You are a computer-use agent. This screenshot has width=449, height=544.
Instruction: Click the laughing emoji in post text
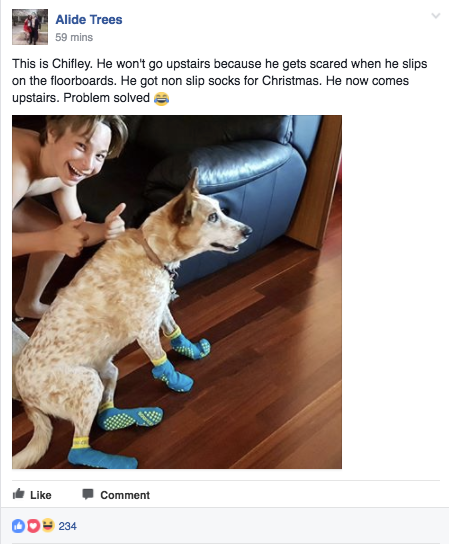[x=161, y=99]
